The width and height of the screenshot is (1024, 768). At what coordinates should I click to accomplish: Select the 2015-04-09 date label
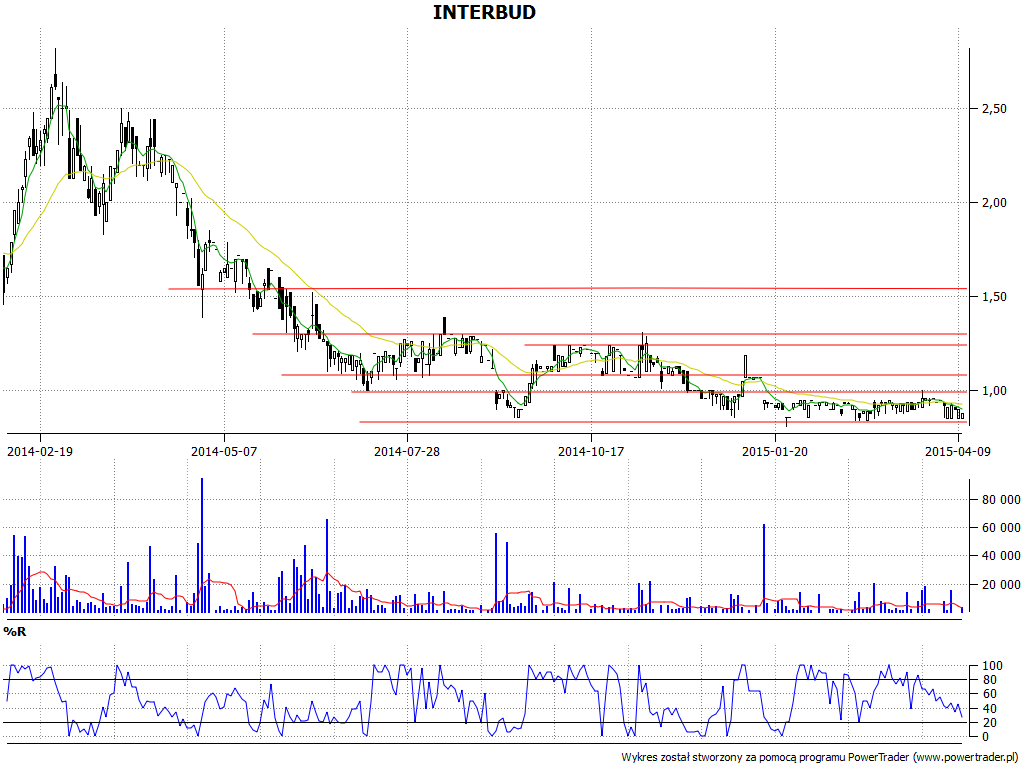click(958, 451)
